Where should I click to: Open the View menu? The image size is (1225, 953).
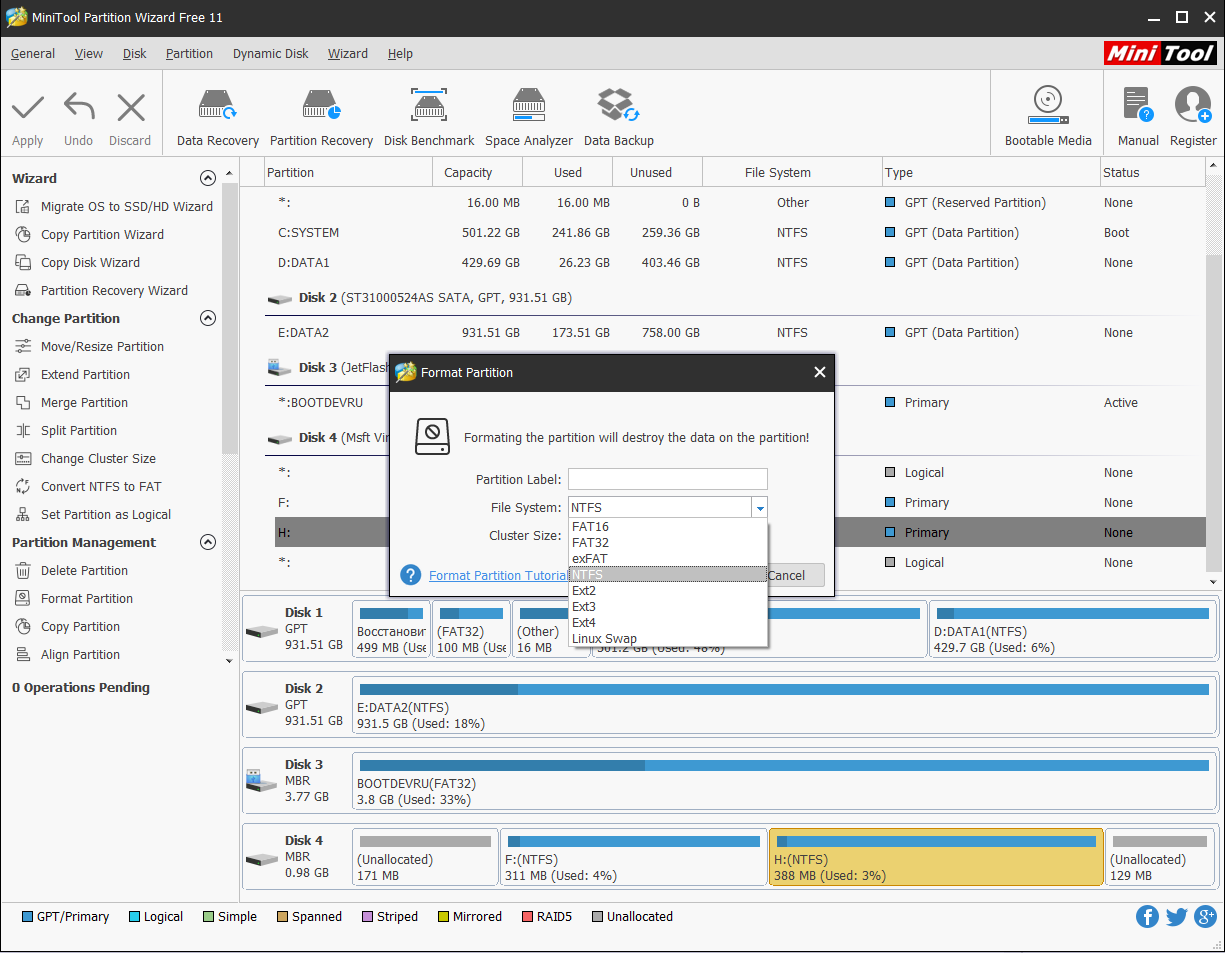coord(89,54)
